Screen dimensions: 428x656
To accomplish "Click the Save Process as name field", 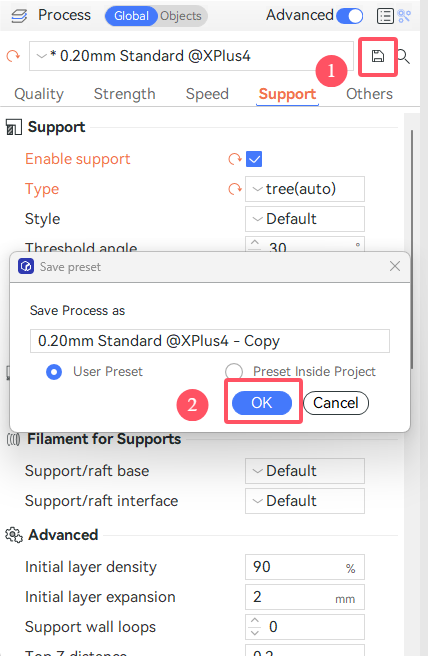I will 210,341.
